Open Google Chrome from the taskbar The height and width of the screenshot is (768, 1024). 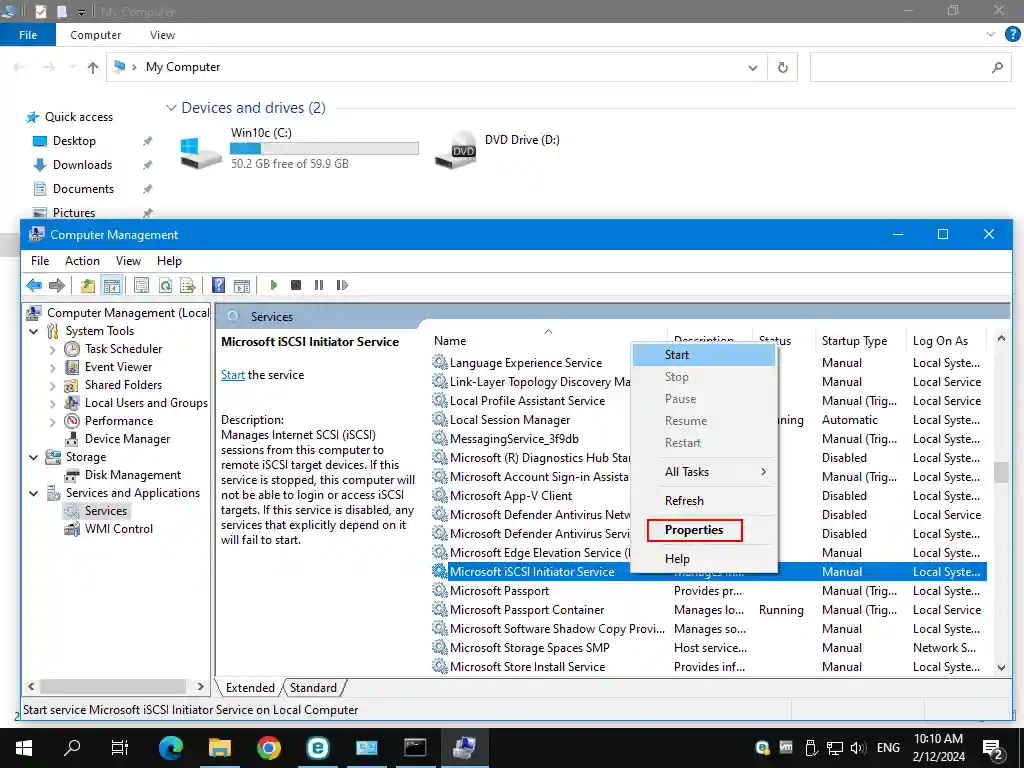[x=268, y=747]
